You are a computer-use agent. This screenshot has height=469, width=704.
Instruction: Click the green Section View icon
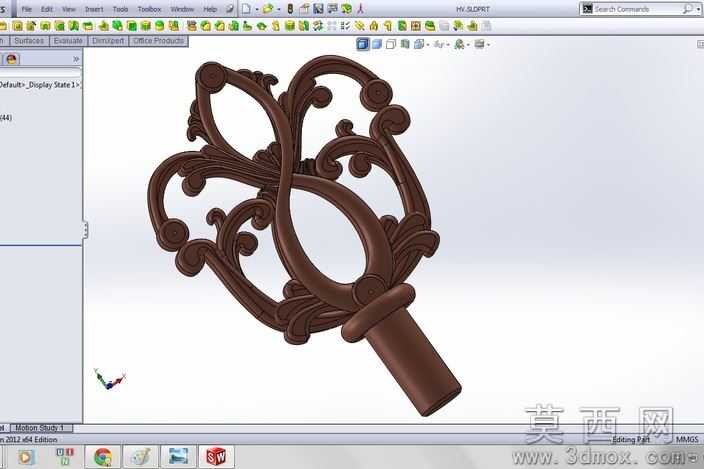coord(405,44)
